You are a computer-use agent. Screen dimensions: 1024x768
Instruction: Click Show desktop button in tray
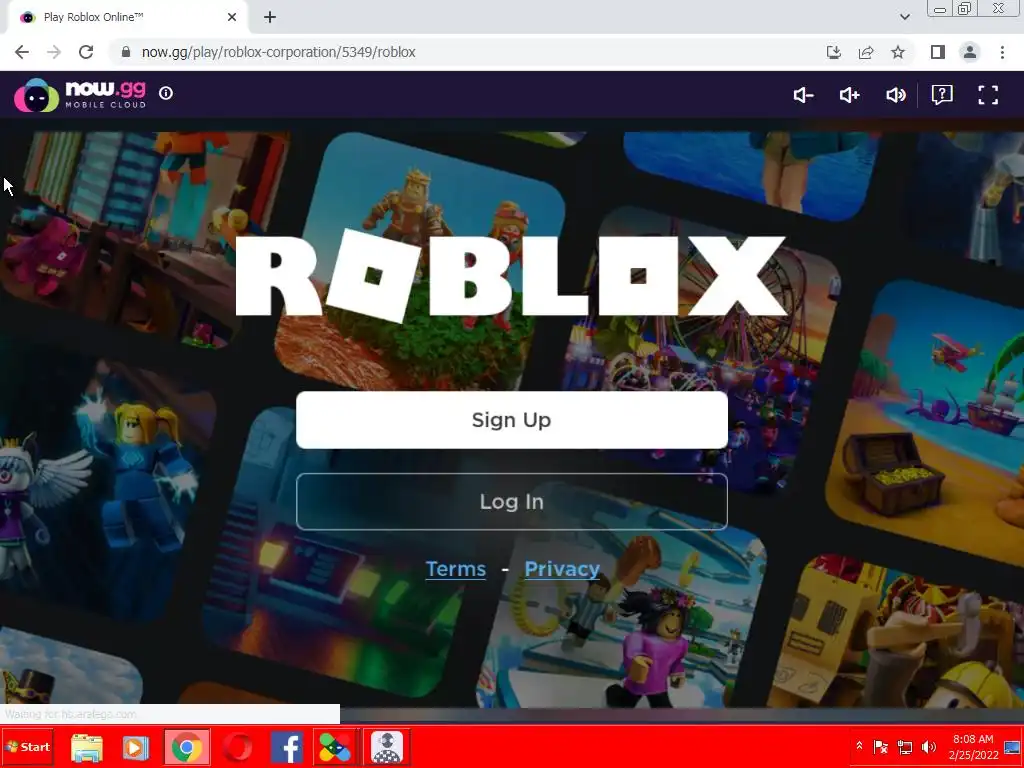pyautogui.click(x=1012, y=747)
